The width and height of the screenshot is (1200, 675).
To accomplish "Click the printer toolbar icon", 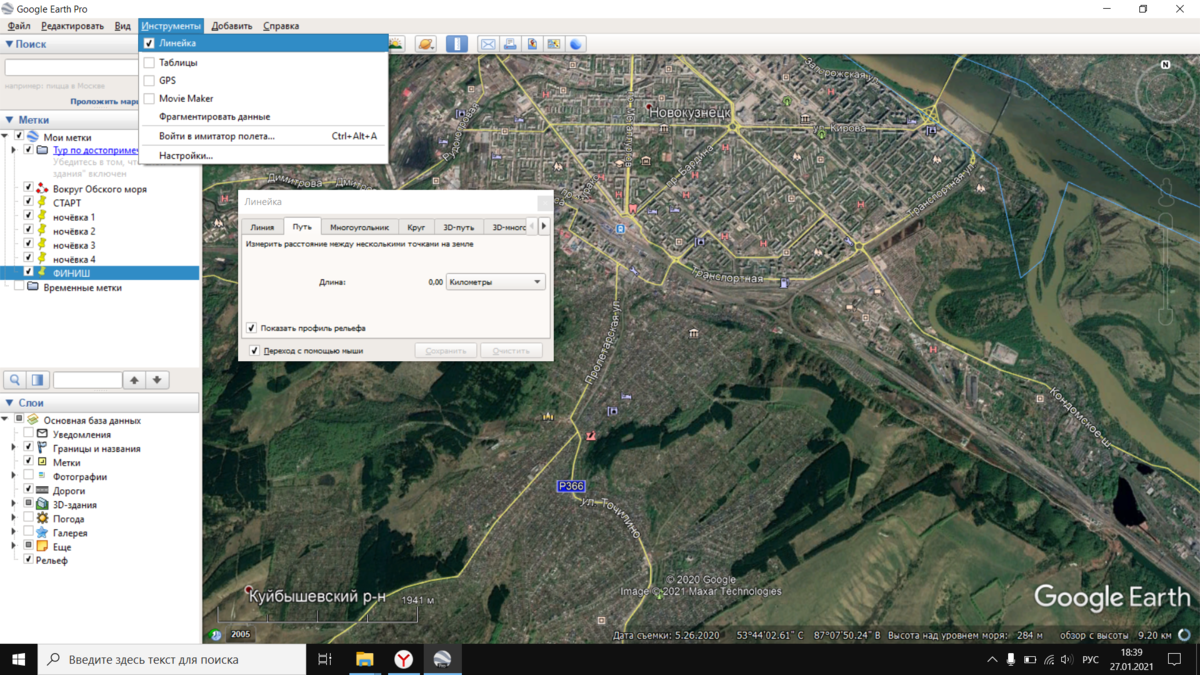I will [510, 44].
